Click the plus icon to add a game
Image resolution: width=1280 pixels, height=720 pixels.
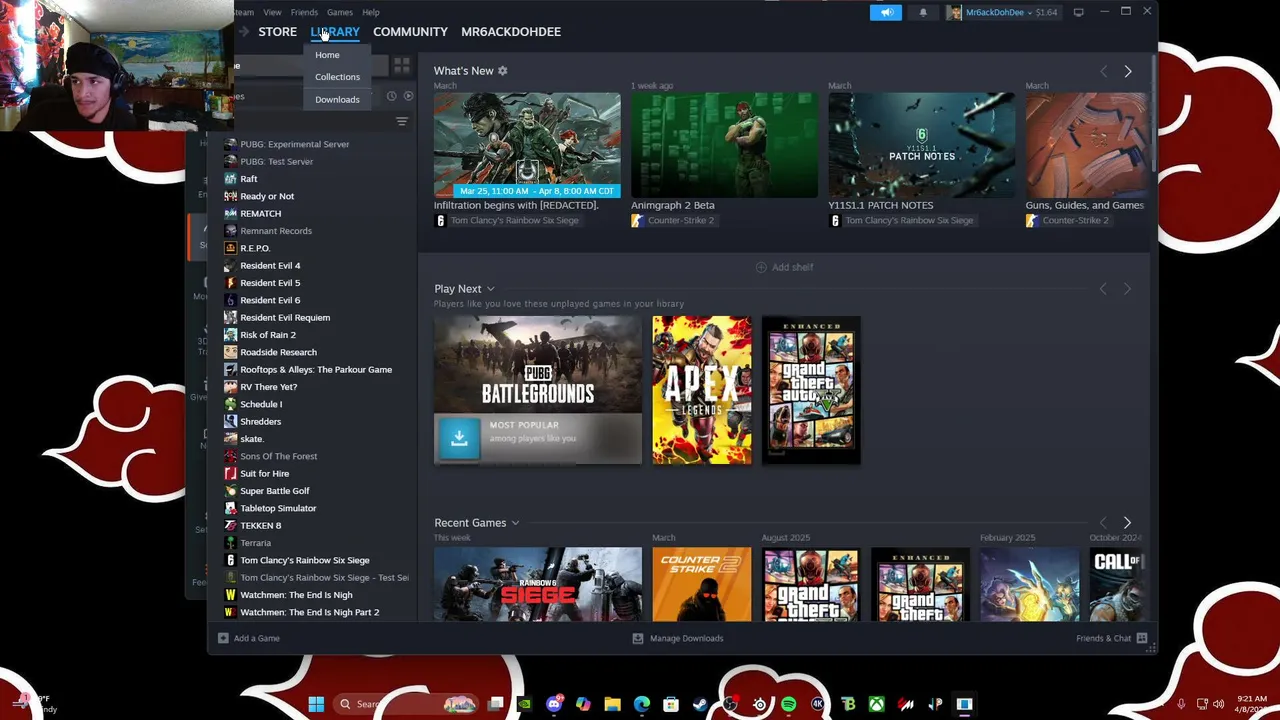223,638
